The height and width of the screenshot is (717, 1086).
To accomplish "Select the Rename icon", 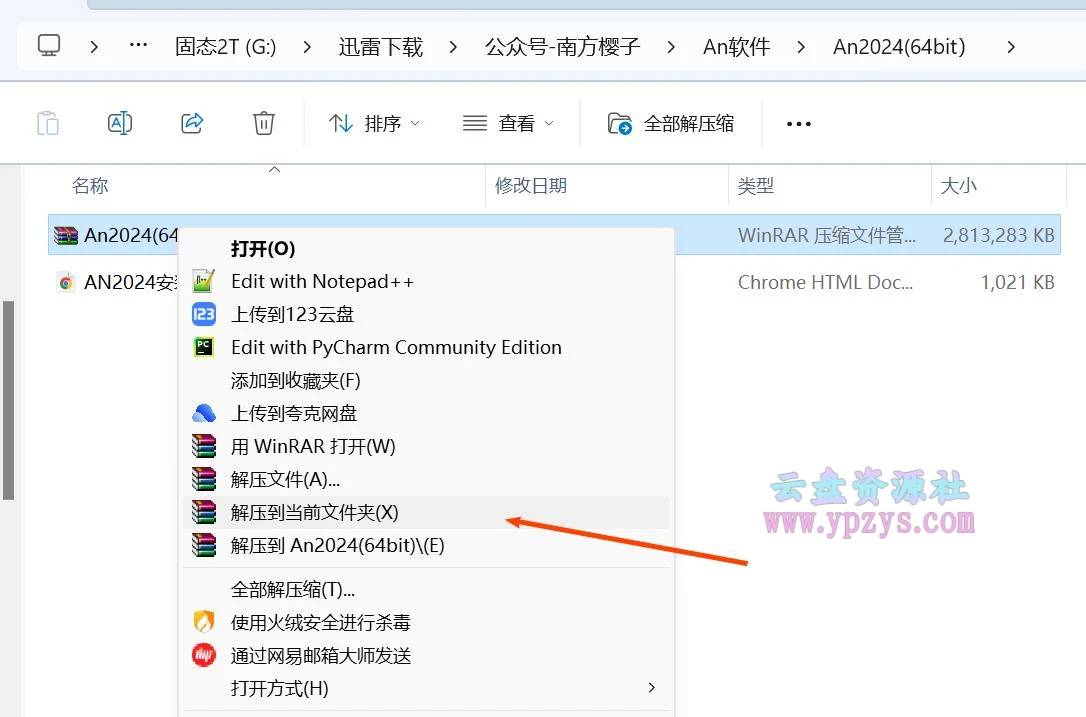I will (x=119, y=122).
